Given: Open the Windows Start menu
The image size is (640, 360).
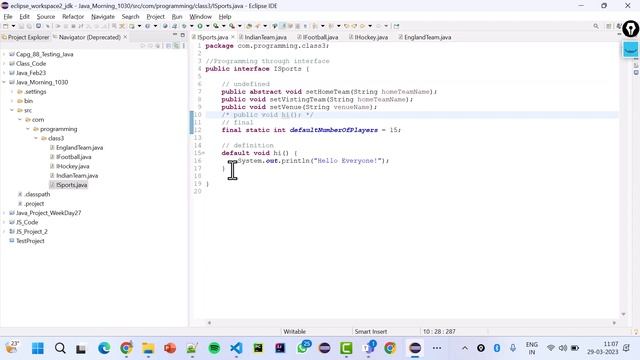Looking at the screenshot, I should [x=38, y=348].
